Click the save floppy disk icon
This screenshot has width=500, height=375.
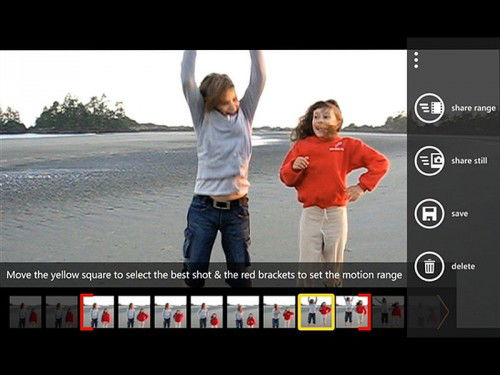coord(429,214)
